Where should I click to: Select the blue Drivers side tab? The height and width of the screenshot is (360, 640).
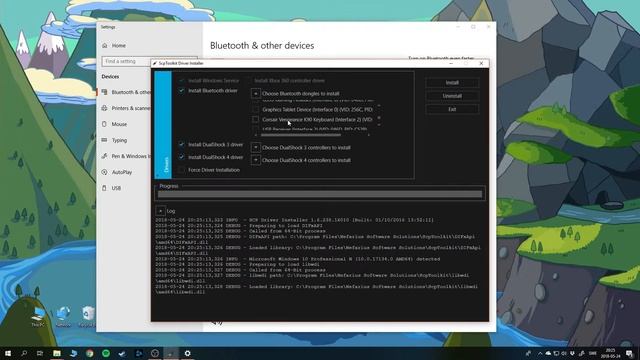(x=163, y=125)
